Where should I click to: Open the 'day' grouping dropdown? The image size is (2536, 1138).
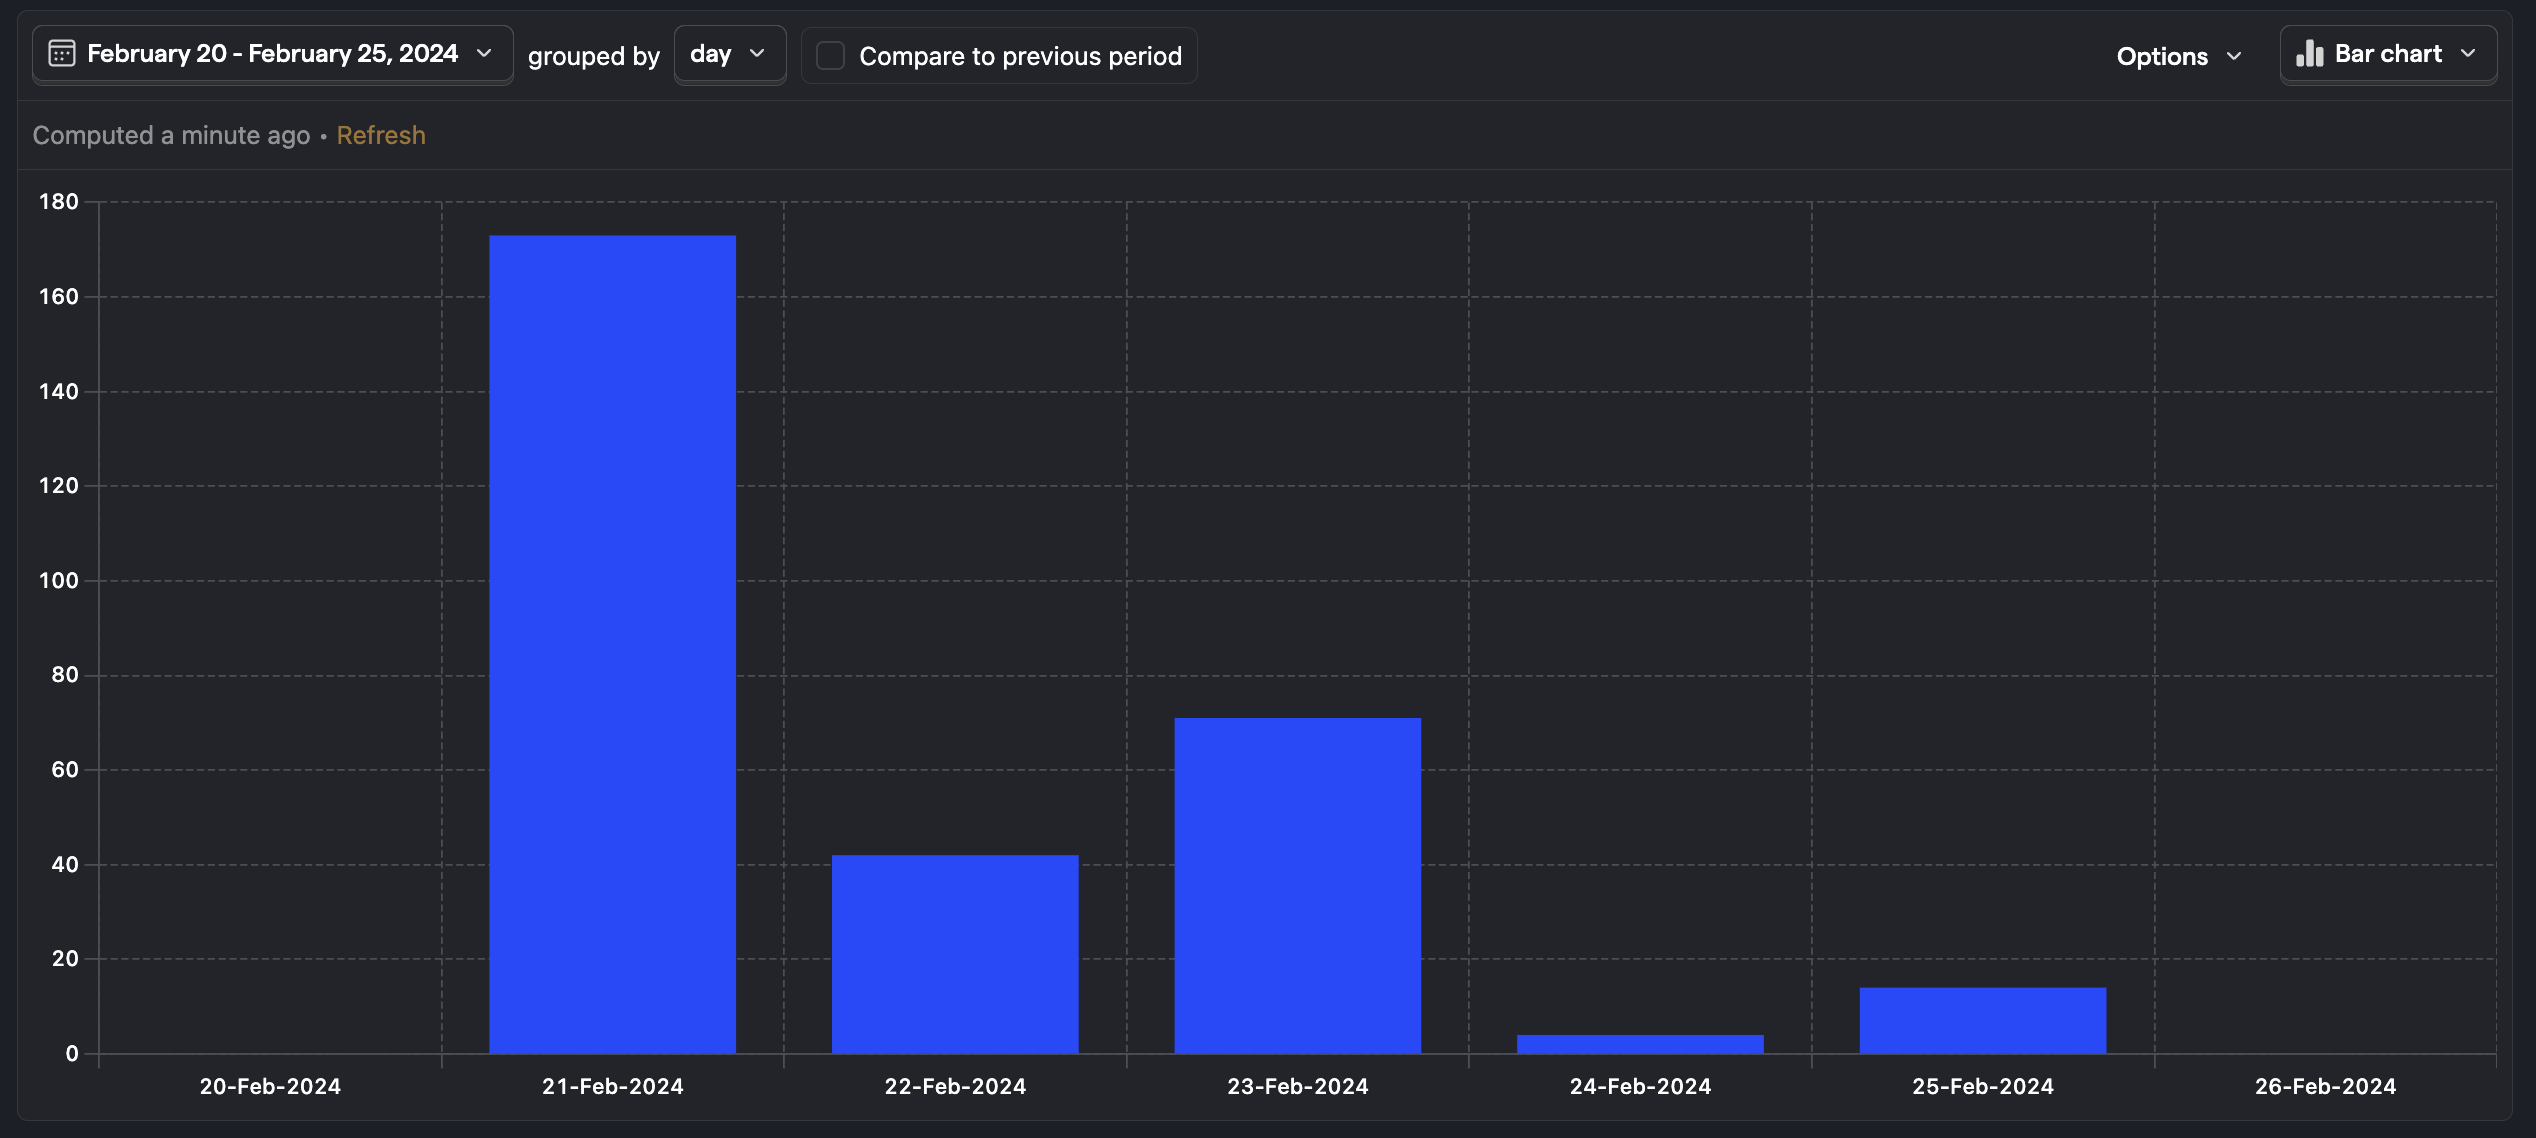729,55
